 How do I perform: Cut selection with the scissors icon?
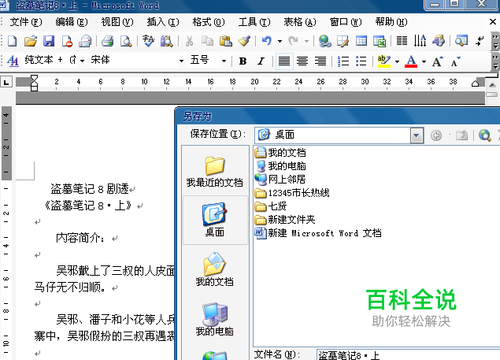(189, 41)
